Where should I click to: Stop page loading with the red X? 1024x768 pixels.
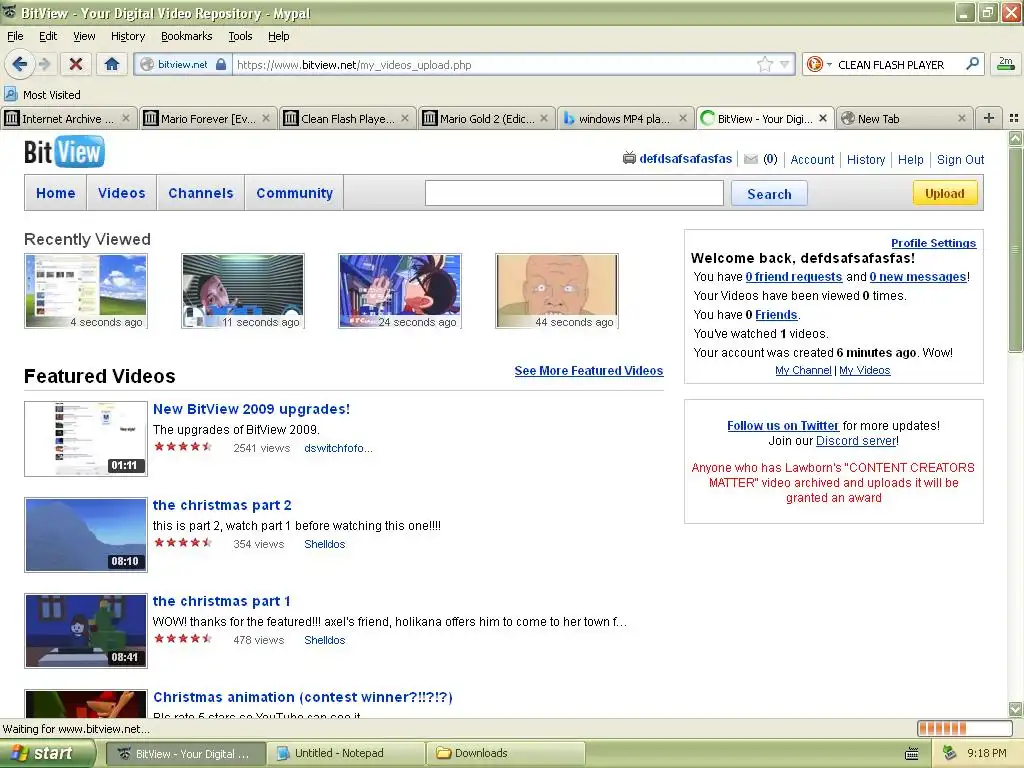pos(76,64)
